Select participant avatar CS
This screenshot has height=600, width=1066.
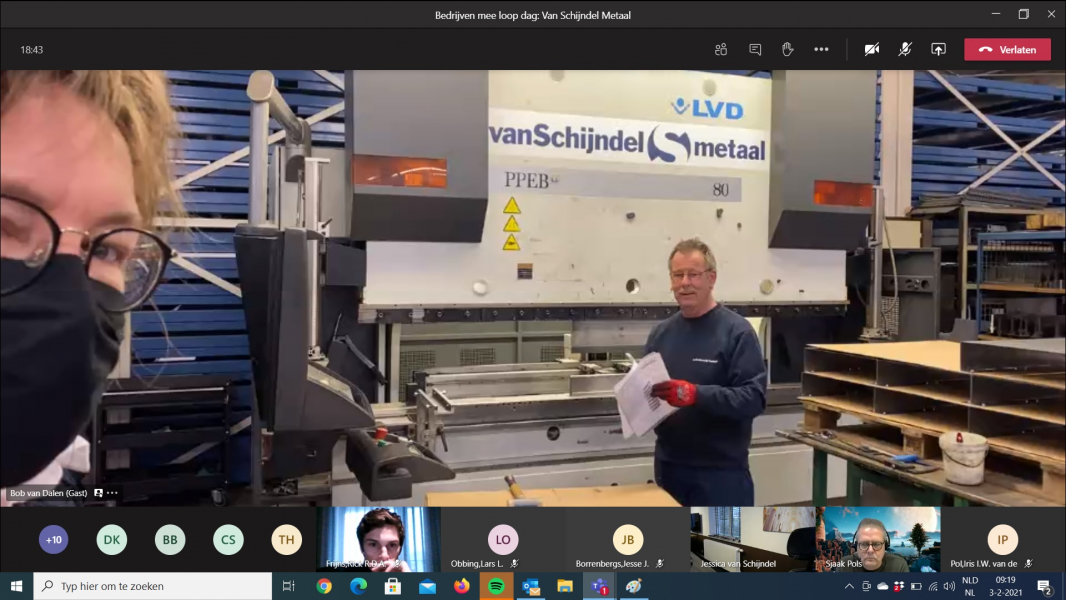(x=228, y=540)
